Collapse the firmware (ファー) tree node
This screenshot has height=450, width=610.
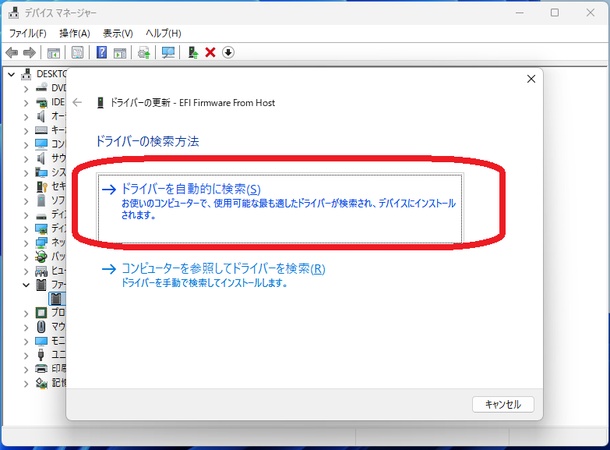[26, 285]
